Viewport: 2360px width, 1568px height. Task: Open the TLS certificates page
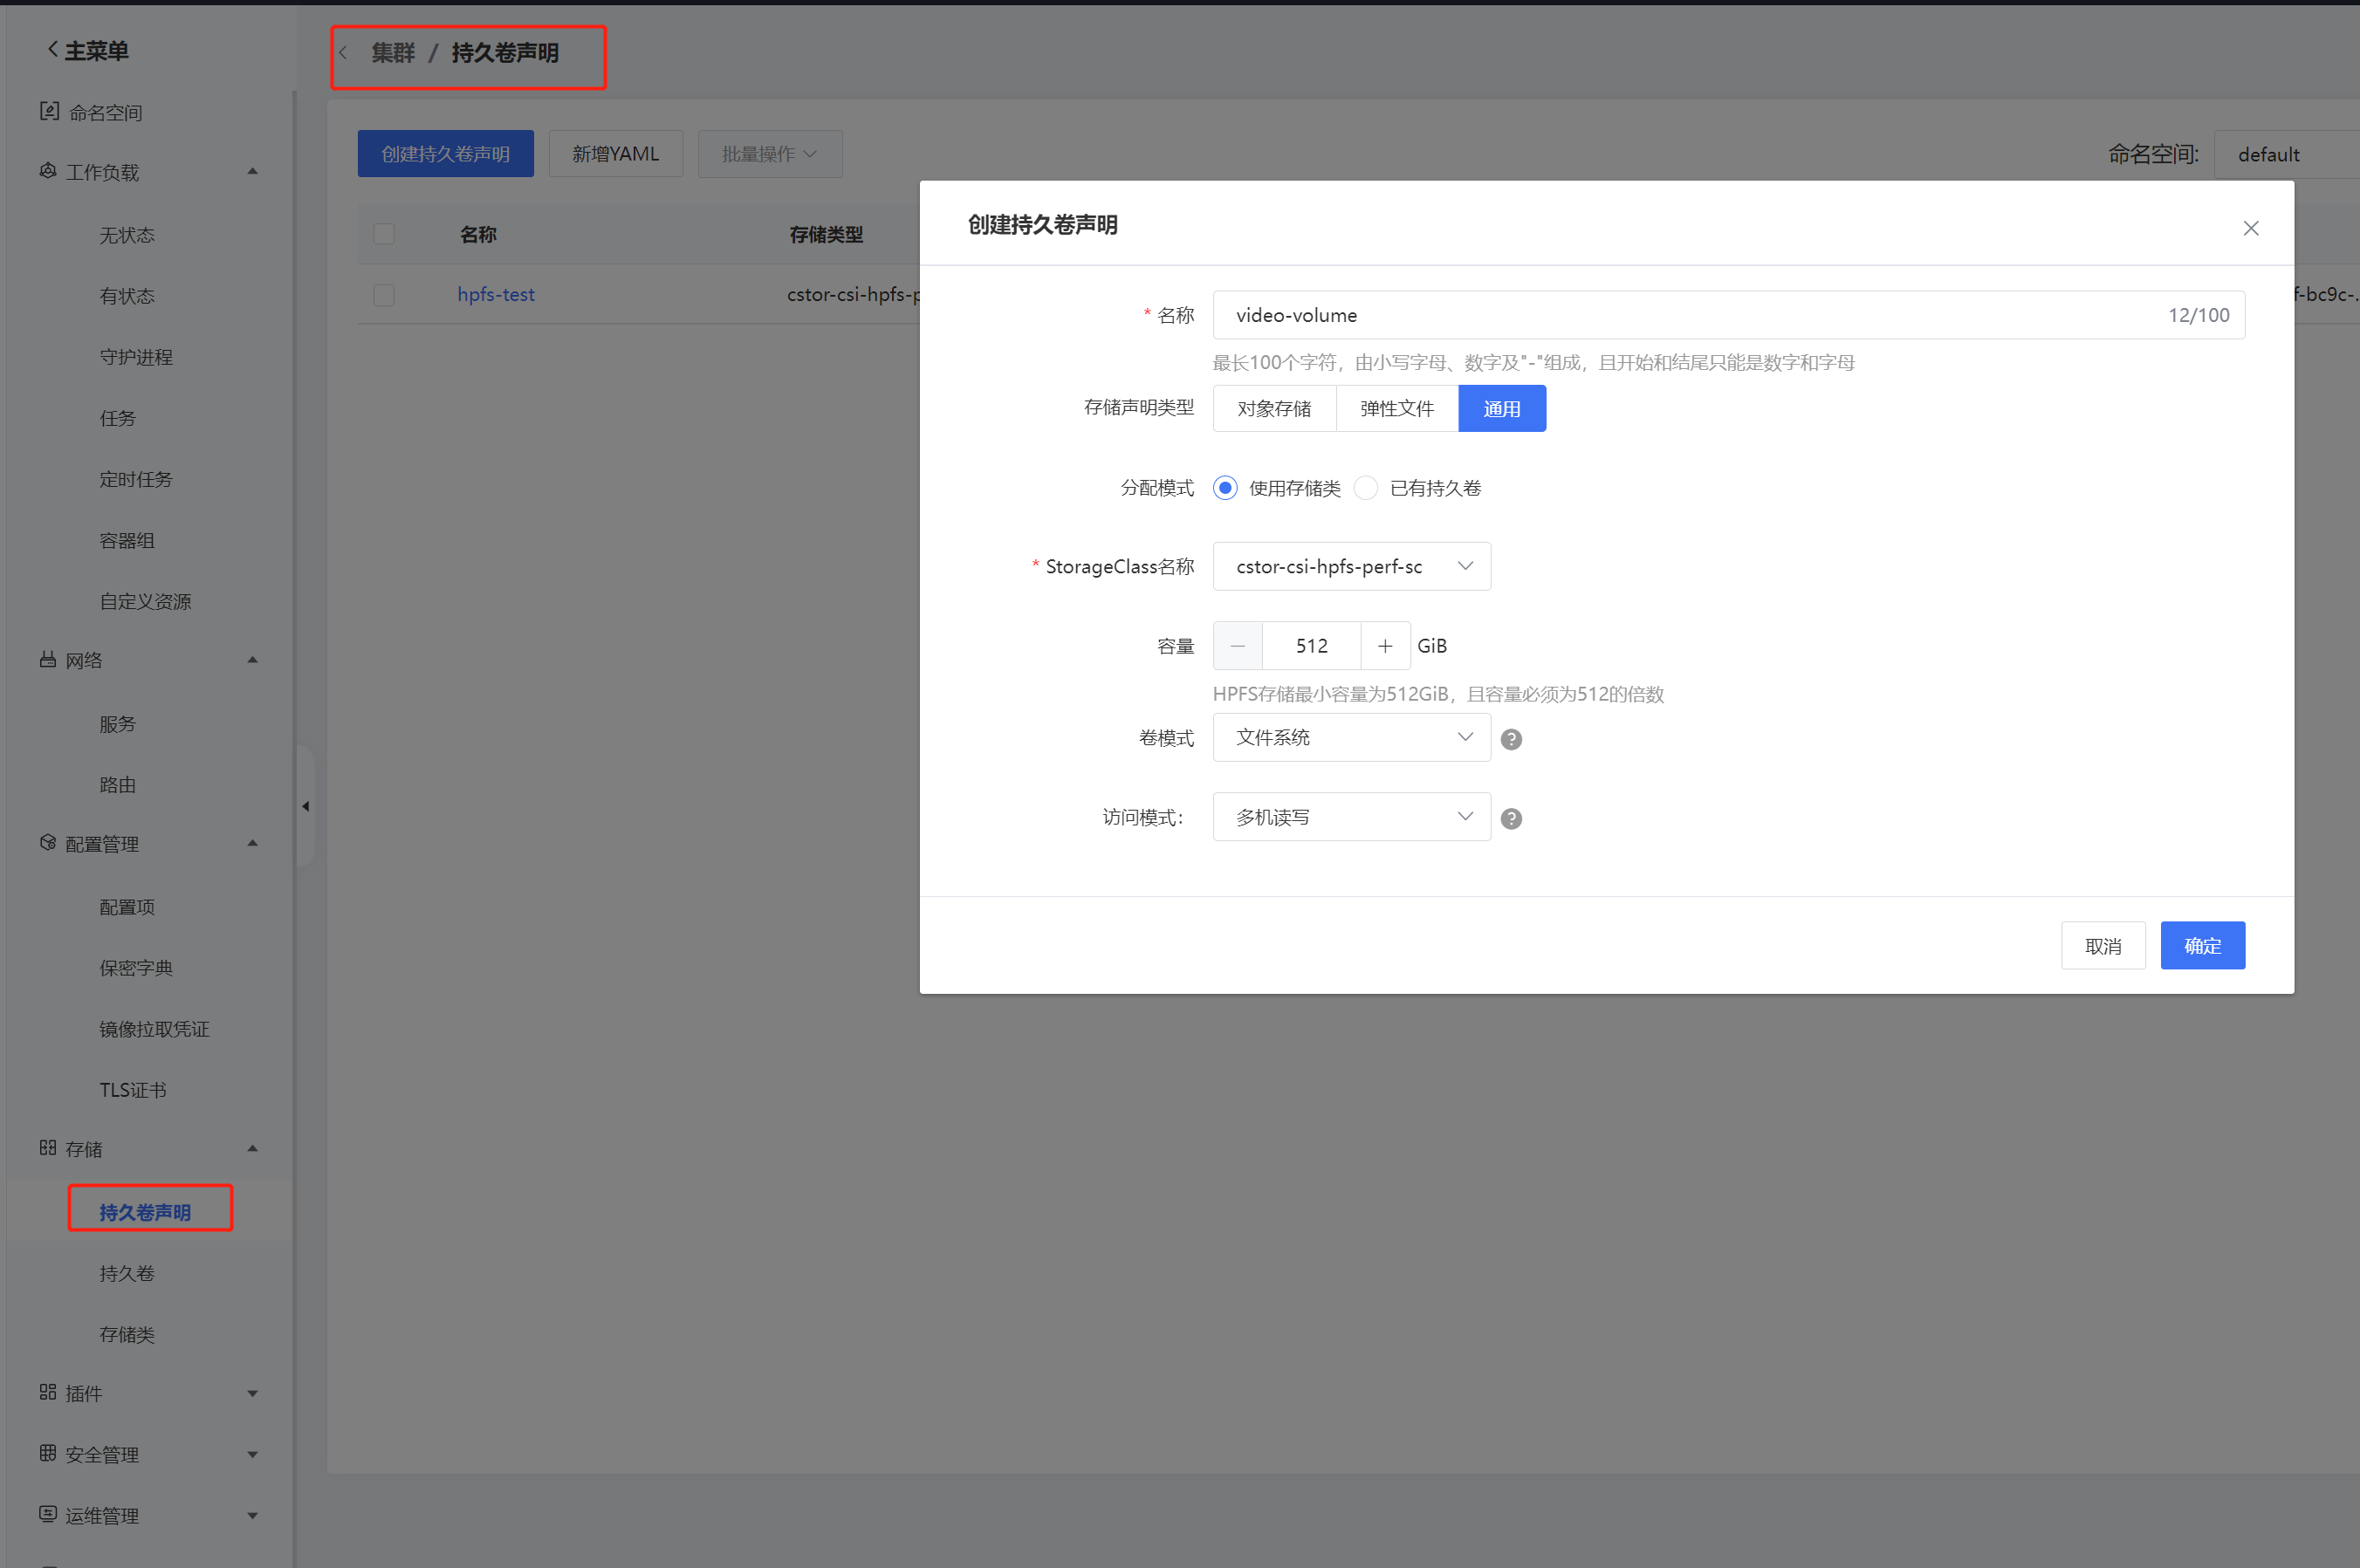coord(133,1090)
